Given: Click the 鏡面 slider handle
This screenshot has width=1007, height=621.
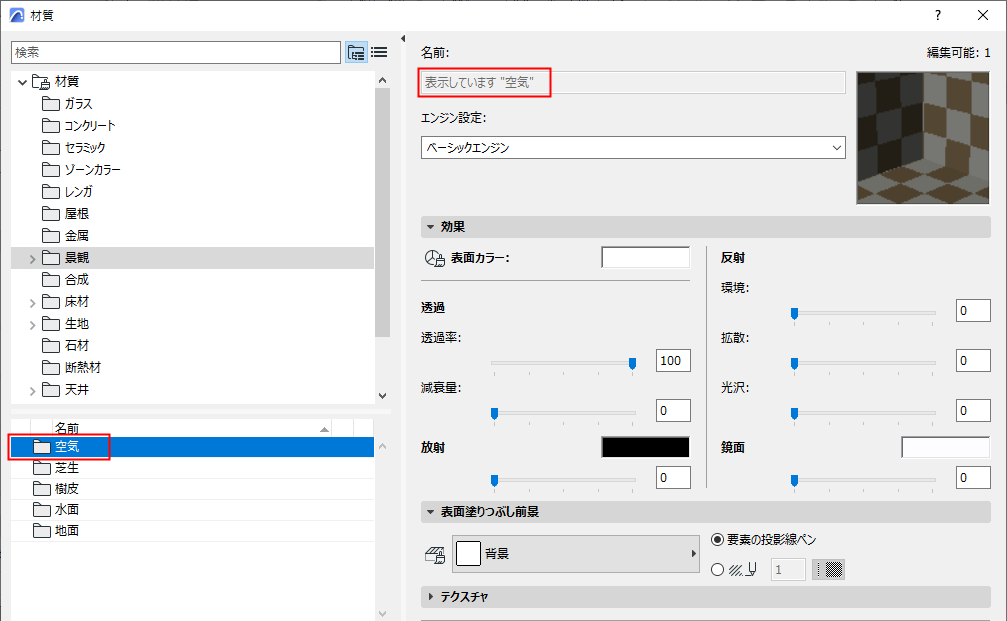Looking at the screenshot, I should (x=794, y=481).
